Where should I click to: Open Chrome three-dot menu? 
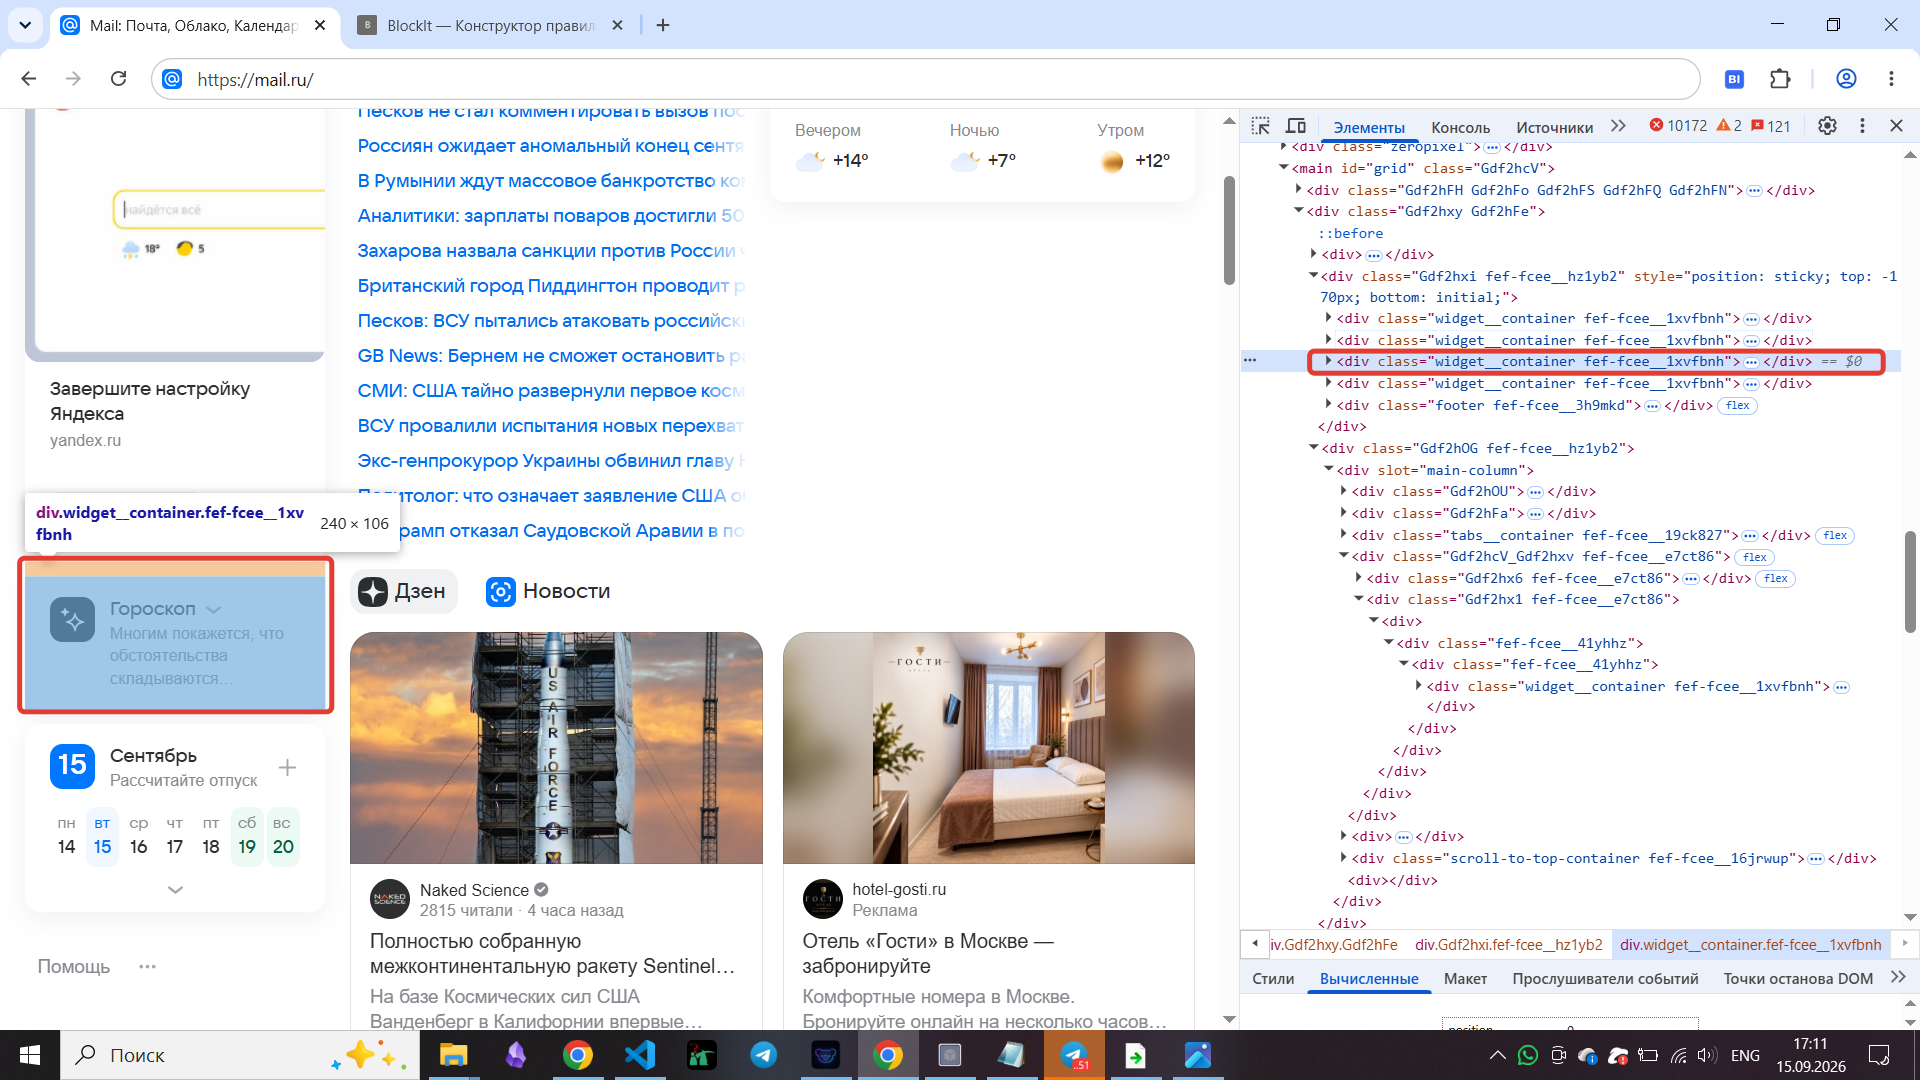pyautogui.click(x=1891, y=79)
